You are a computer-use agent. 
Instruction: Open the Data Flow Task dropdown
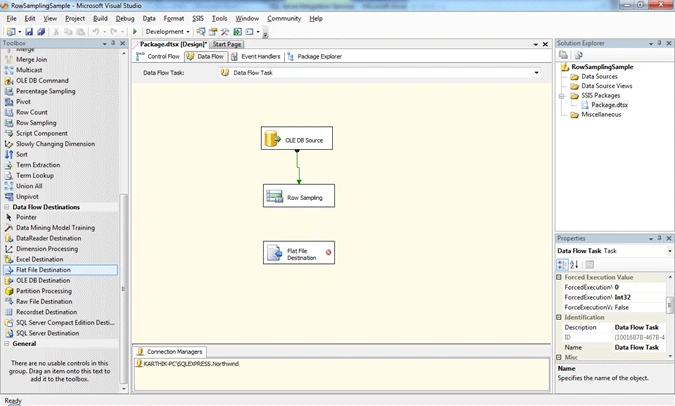pyautogui.click(x=536, y=73)
